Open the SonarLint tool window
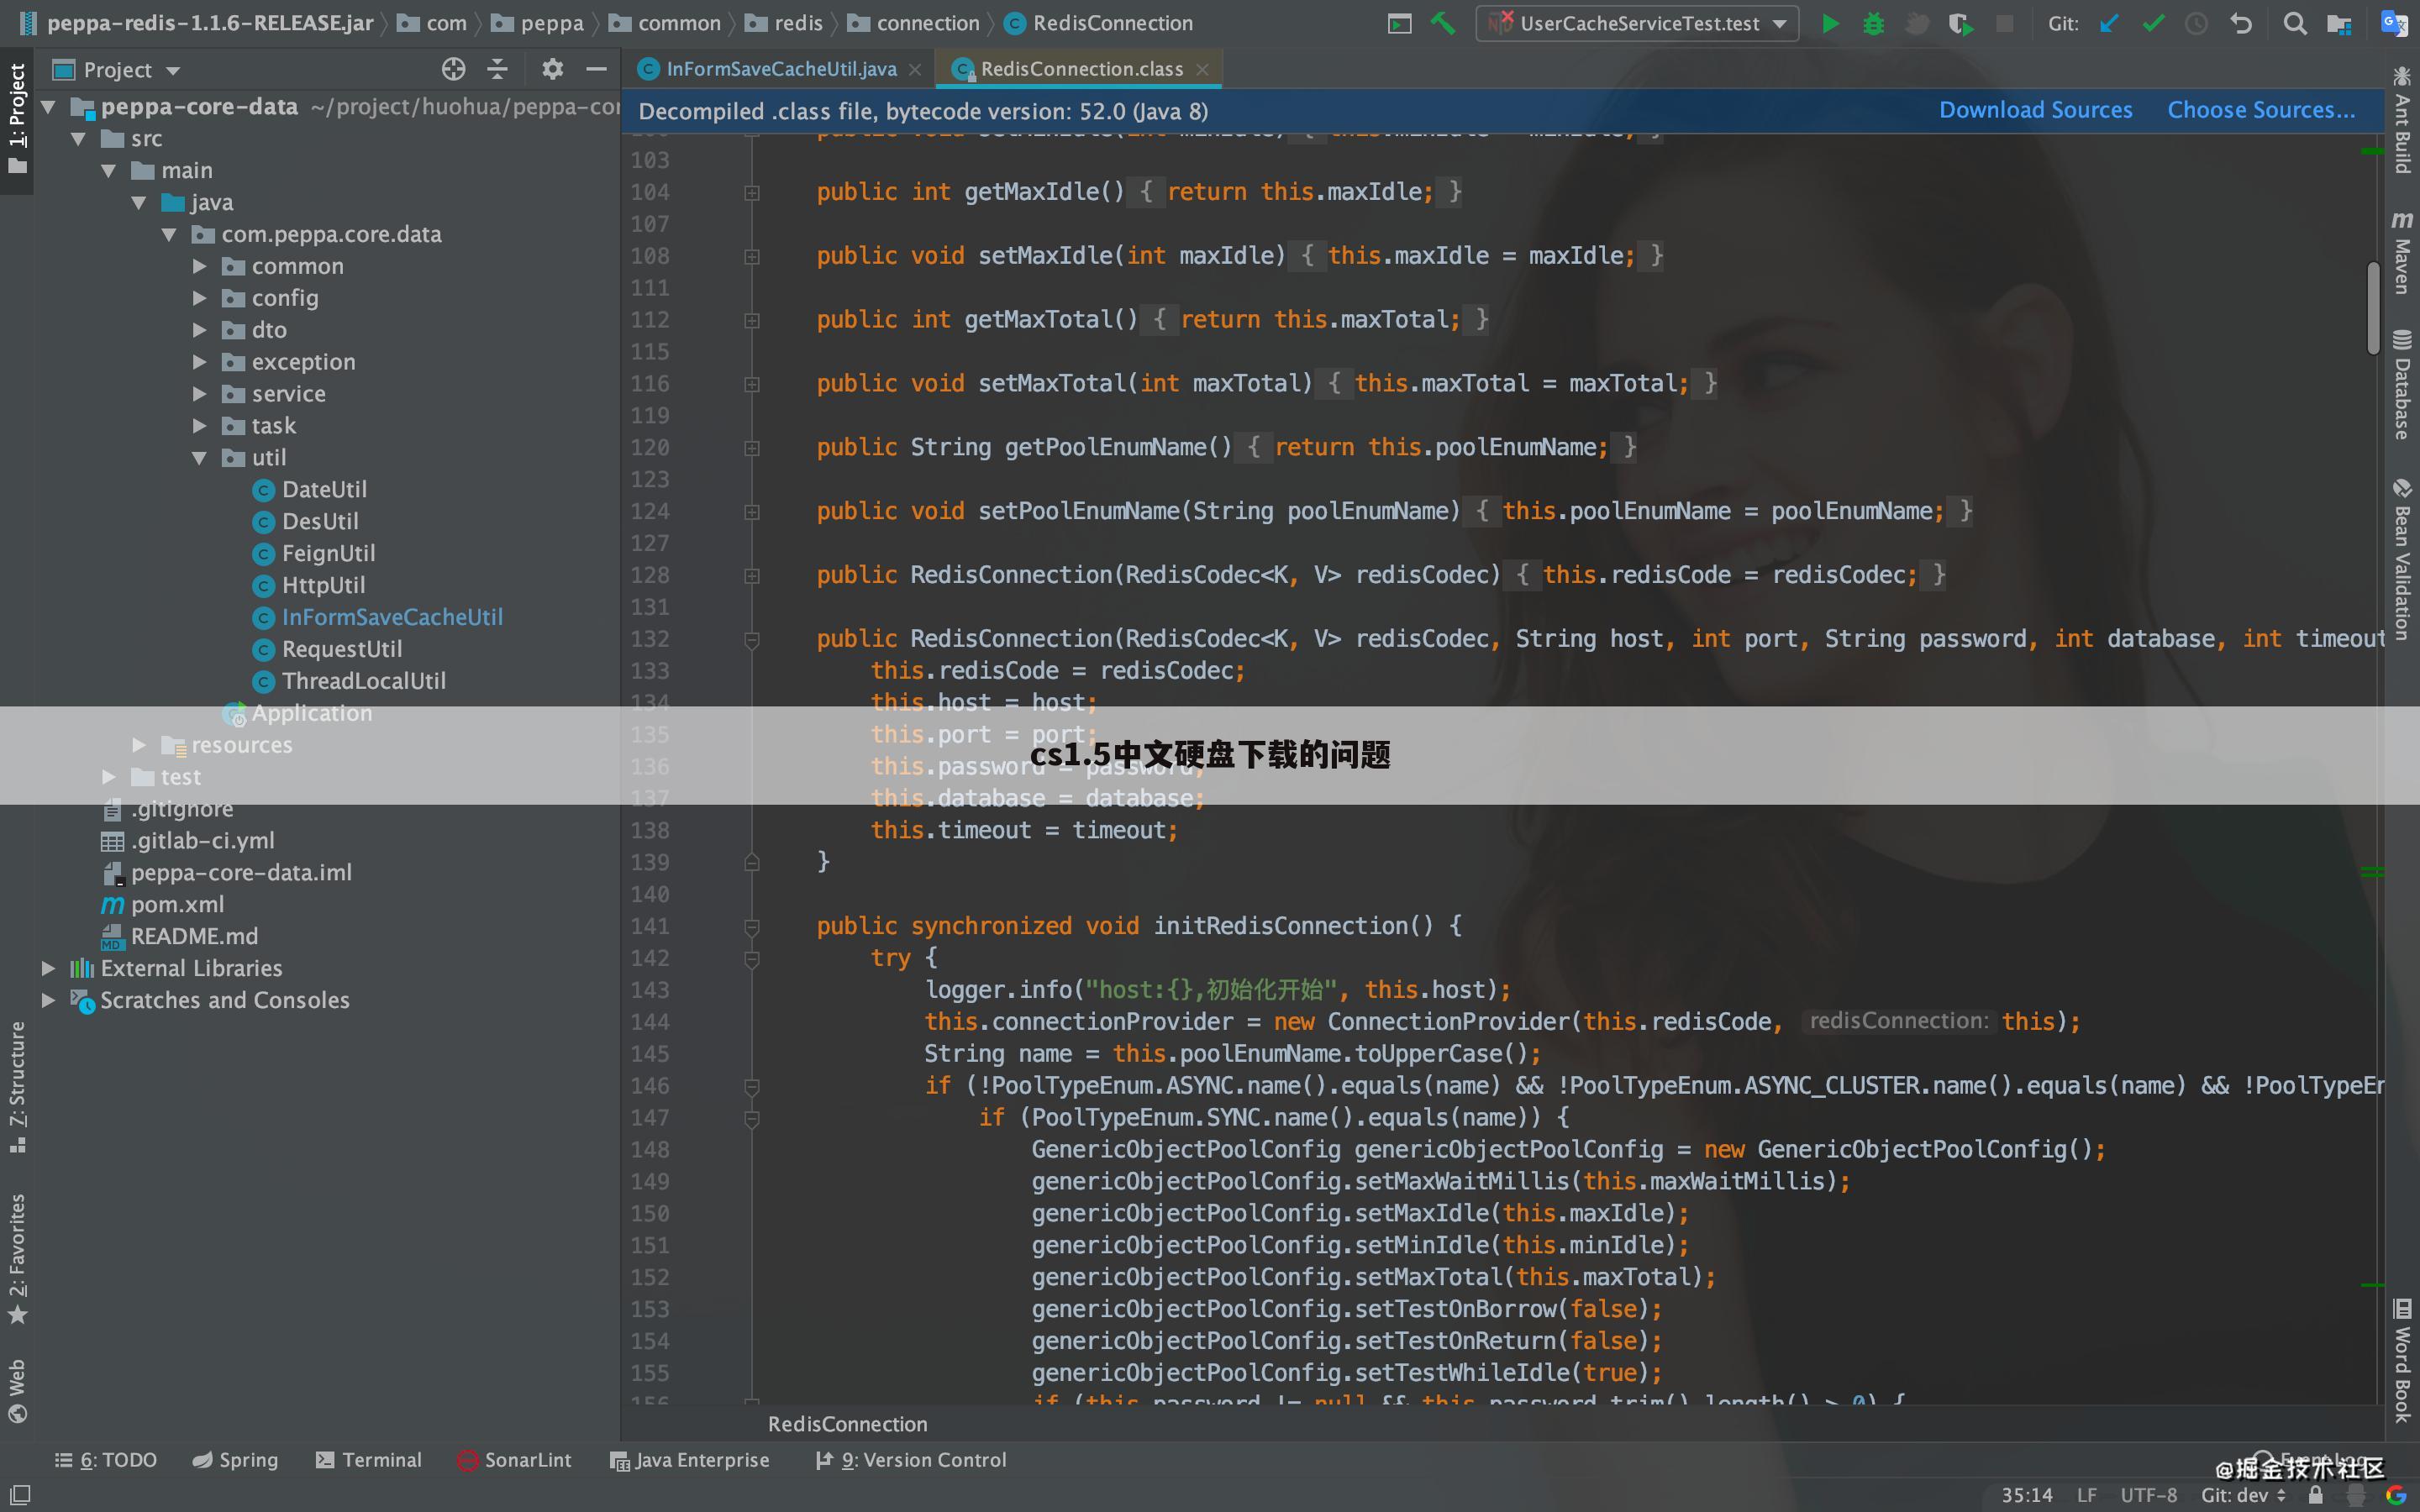Viewport: 2420px width, 1512px height. (x=514, y=1460)
